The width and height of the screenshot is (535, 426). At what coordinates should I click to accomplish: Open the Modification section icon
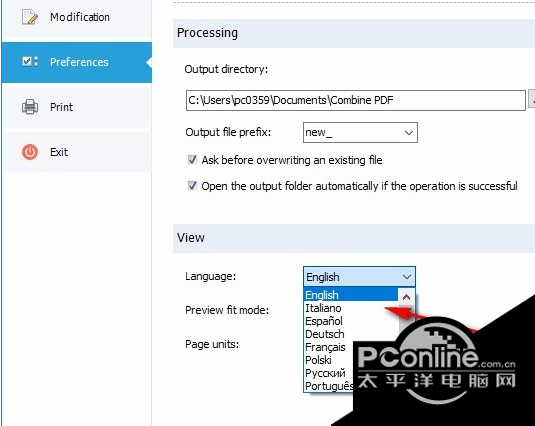click(x=30, y=17)
